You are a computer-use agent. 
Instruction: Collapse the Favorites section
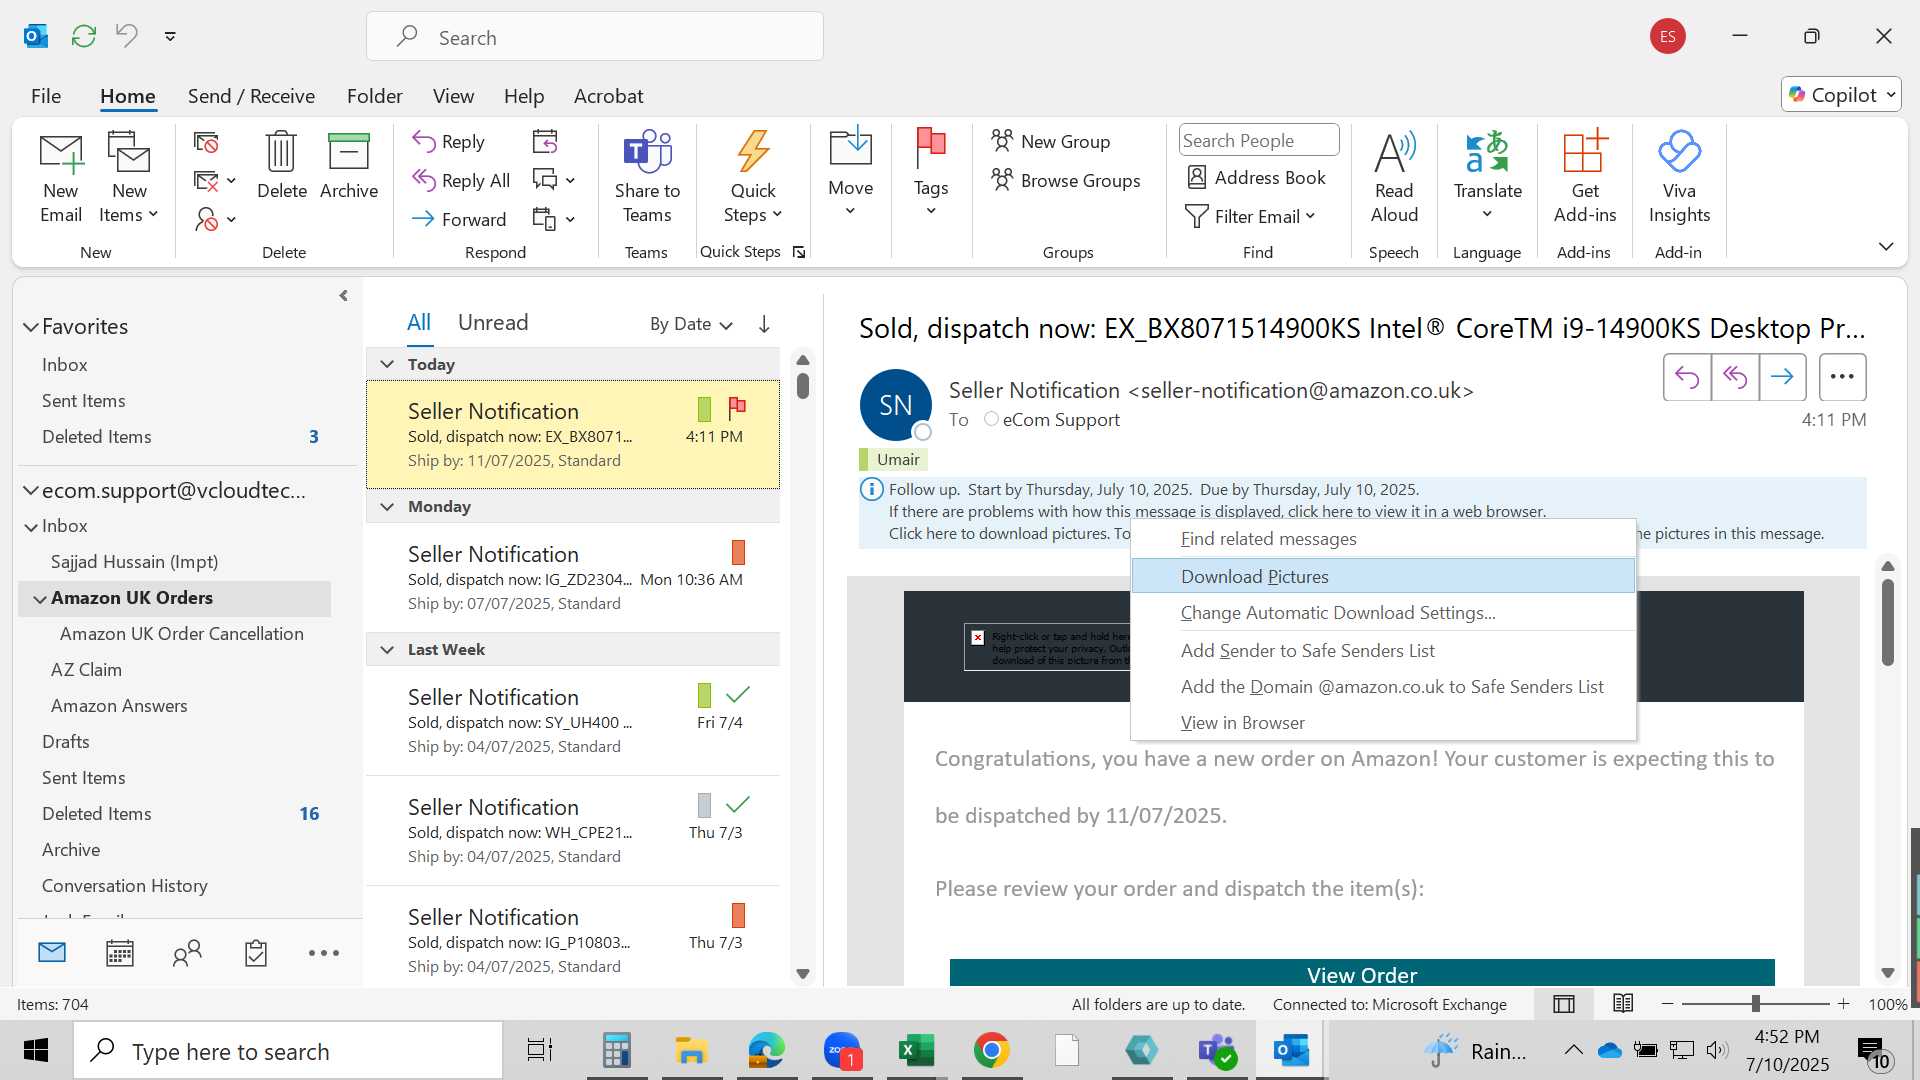(31, 327)
